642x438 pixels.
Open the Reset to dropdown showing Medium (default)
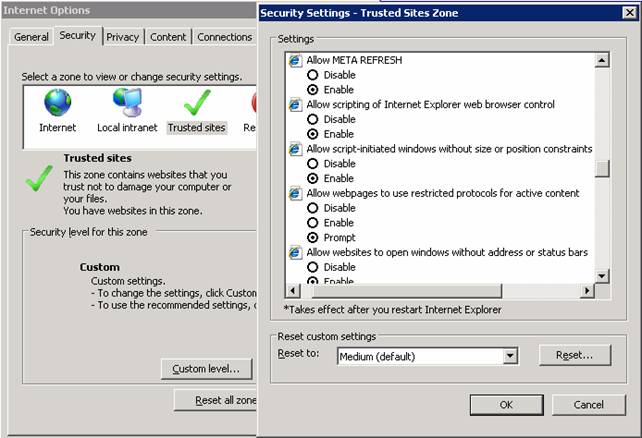[x=510, y=356]
